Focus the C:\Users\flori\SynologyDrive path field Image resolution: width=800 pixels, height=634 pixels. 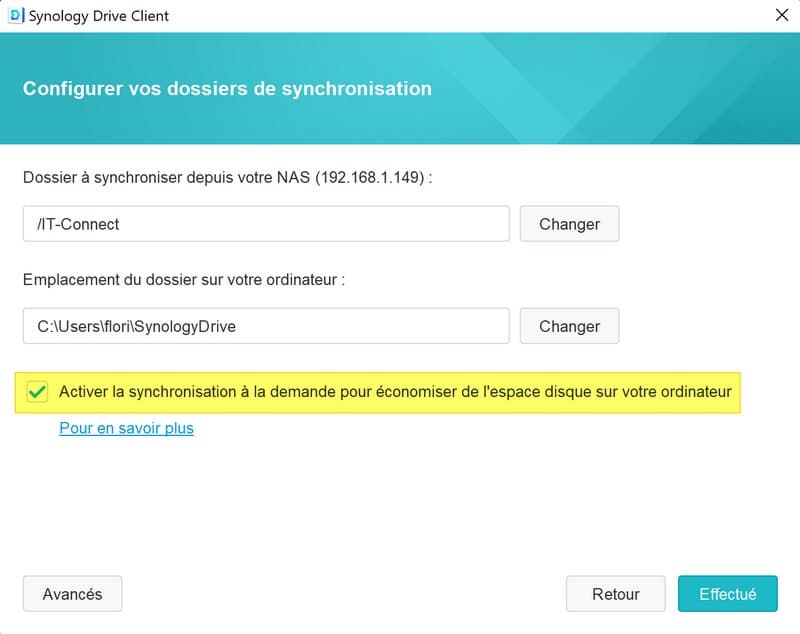point(265,326)
